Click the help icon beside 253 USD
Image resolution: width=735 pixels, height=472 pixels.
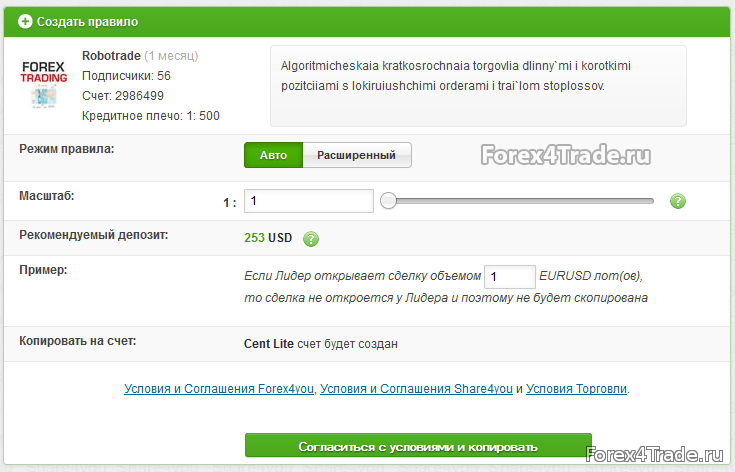310,239
